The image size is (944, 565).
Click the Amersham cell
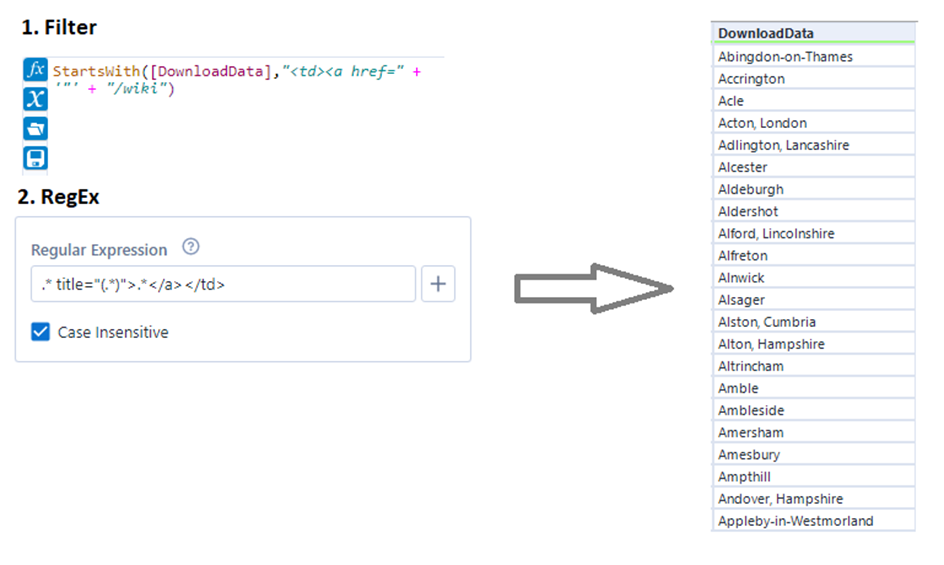tap(813, 432)
